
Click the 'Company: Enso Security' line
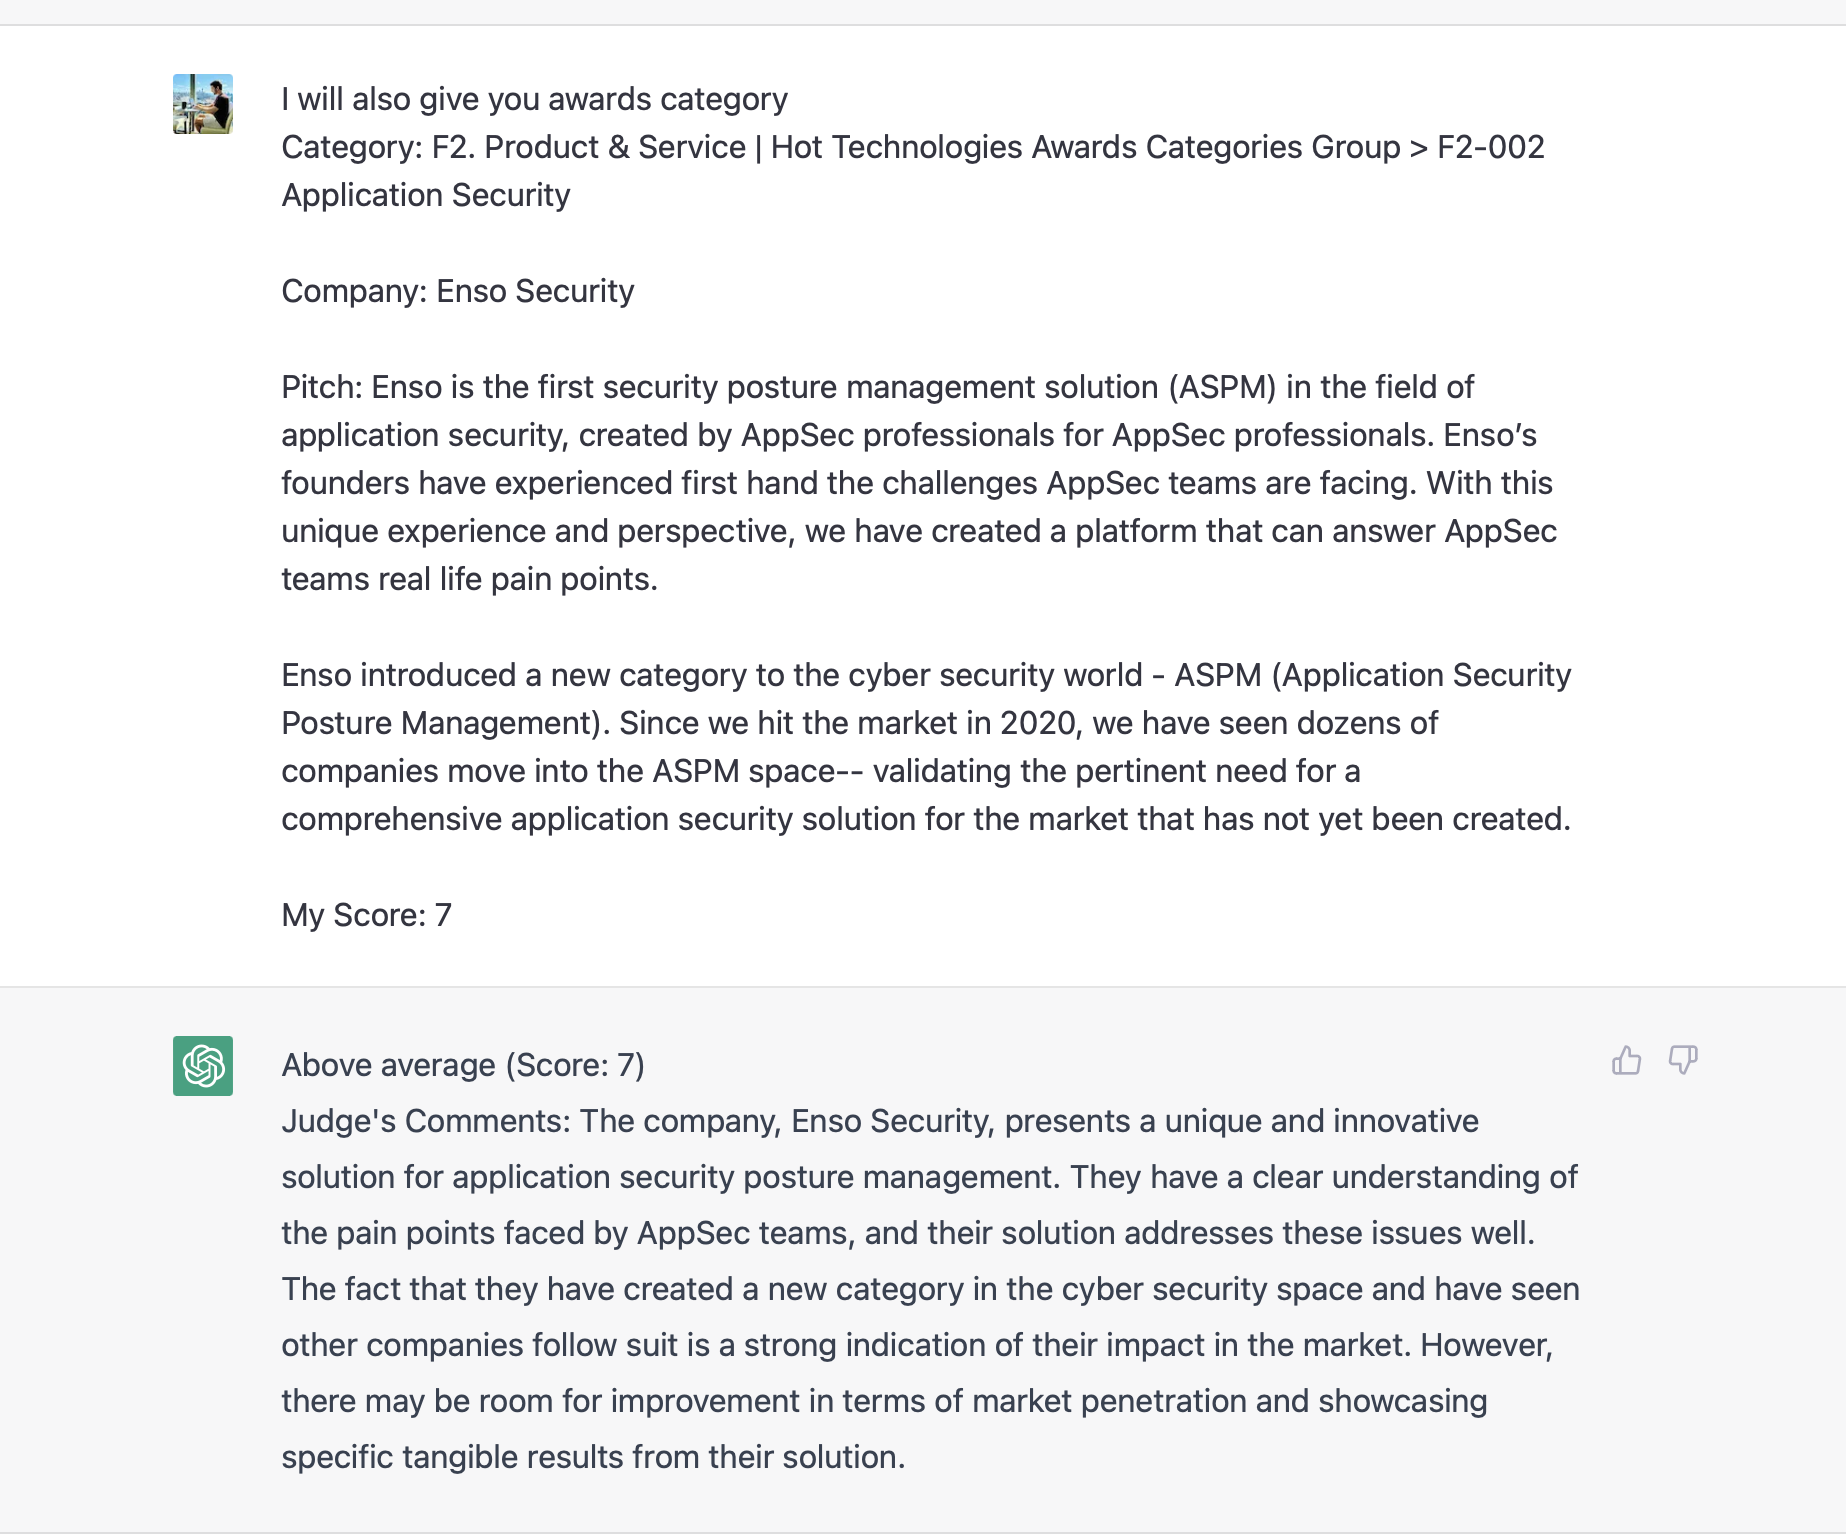tap(458, 291)
